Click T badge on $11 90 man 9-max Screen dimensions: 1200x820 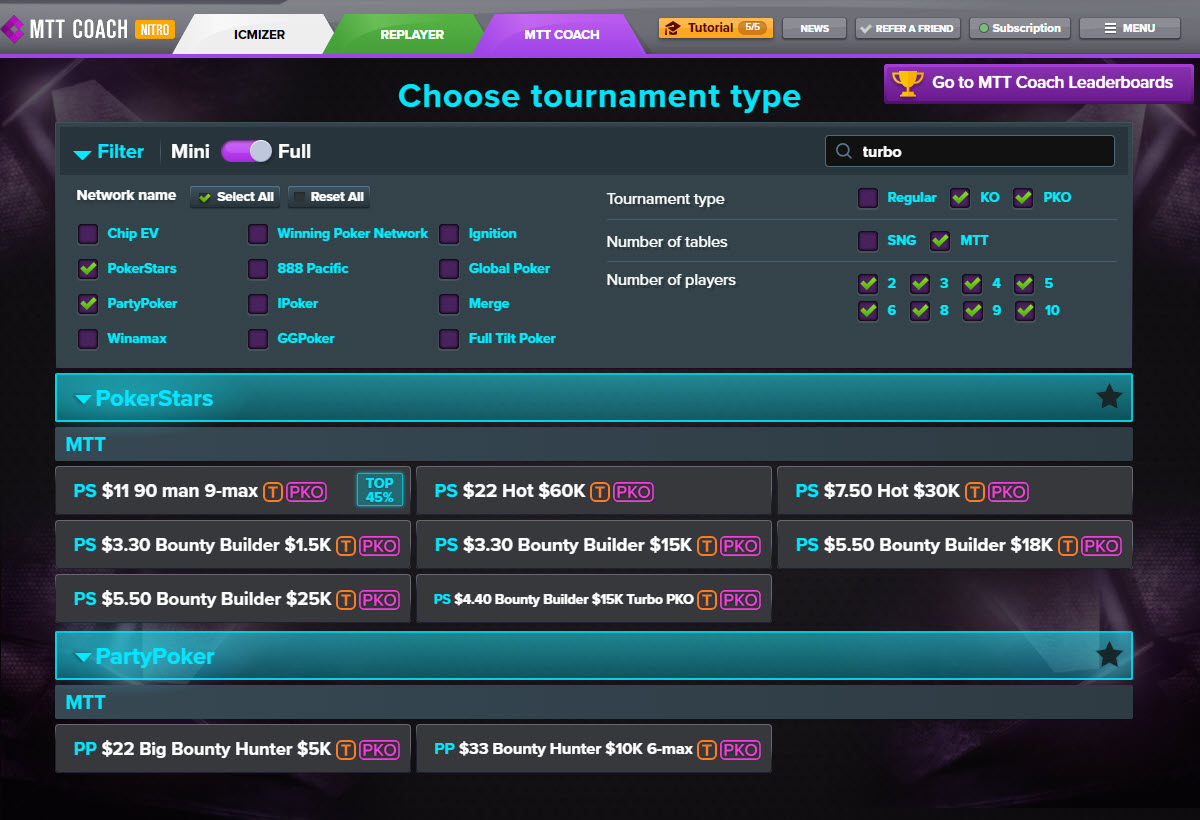pyautogui.click(x=272, y=491)
